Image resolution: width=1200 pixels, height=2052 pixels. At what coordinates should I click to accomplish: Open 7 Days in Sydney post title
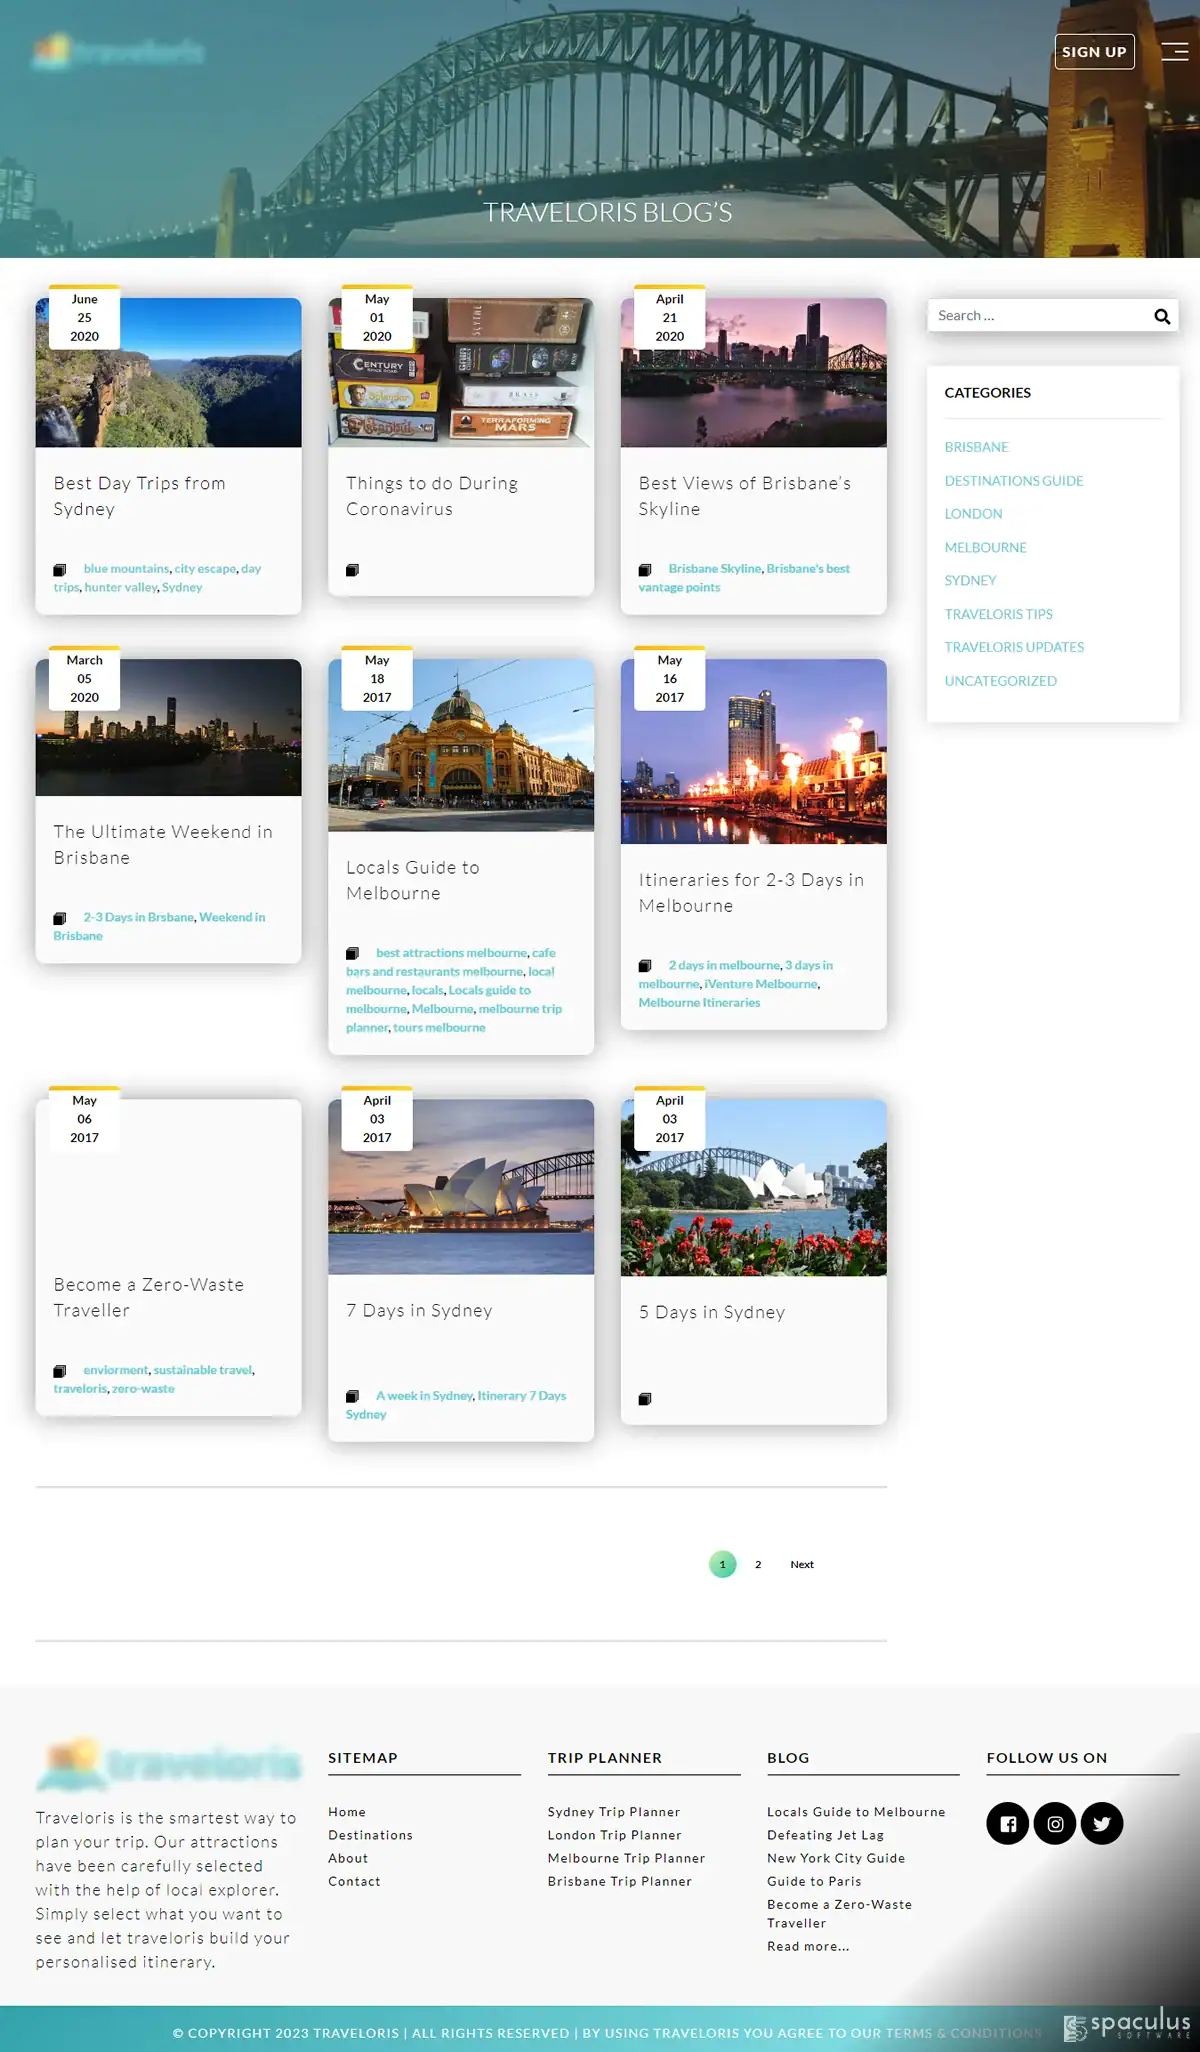[419, 1311]
